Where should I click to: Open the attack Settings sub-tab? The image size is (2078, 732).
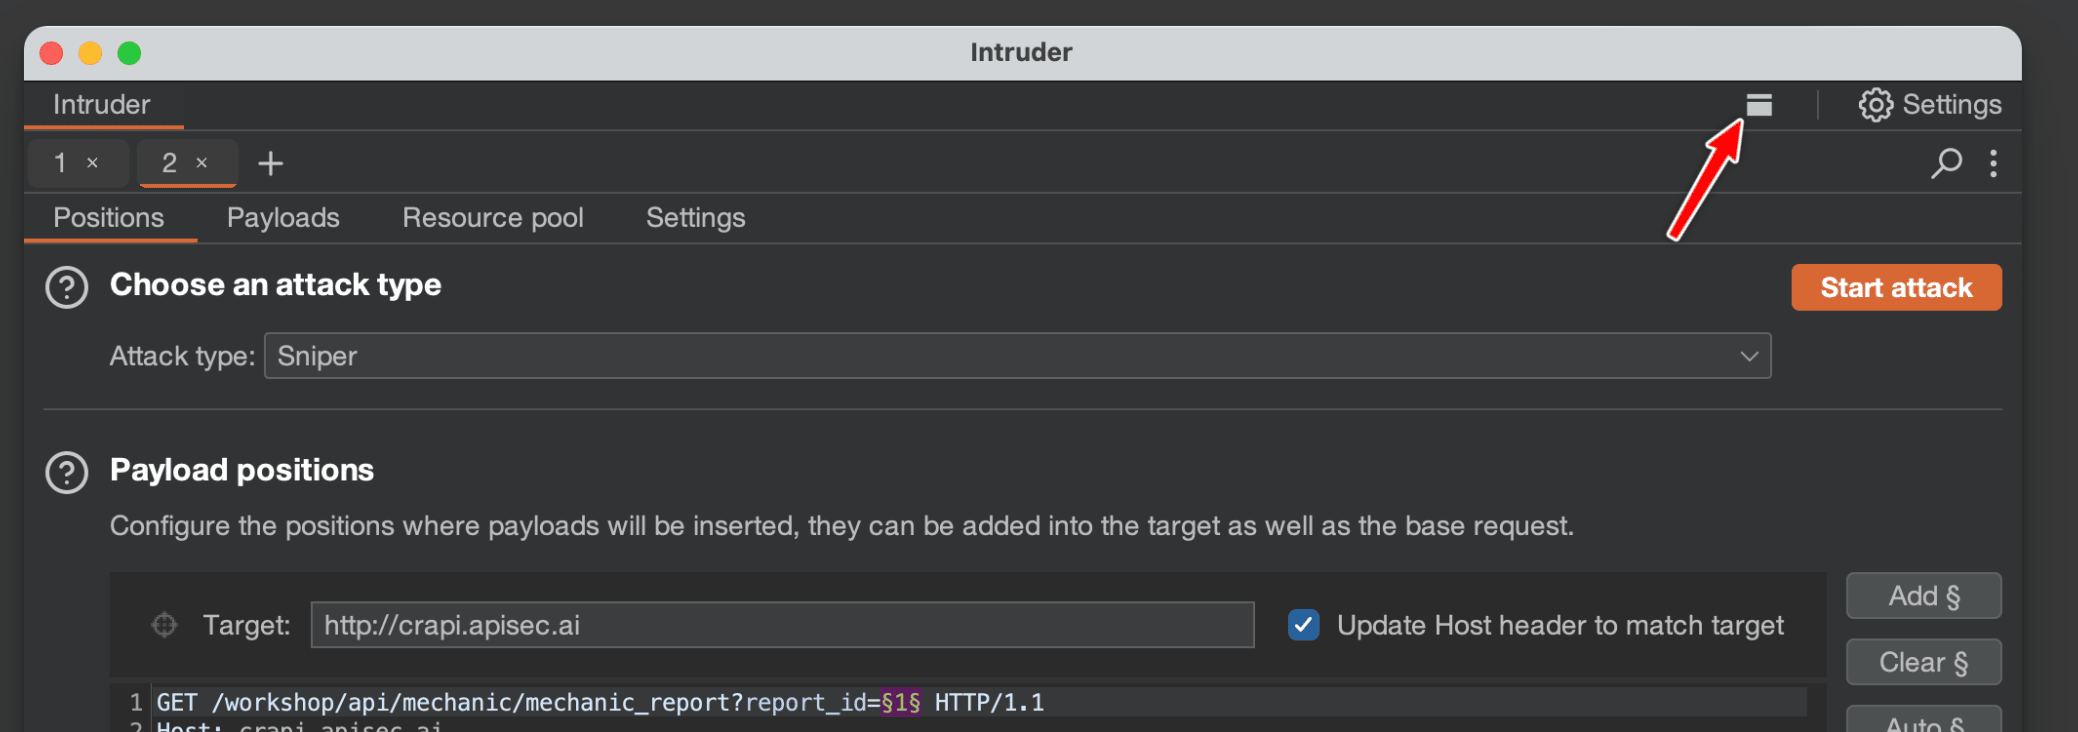point(695,218)
